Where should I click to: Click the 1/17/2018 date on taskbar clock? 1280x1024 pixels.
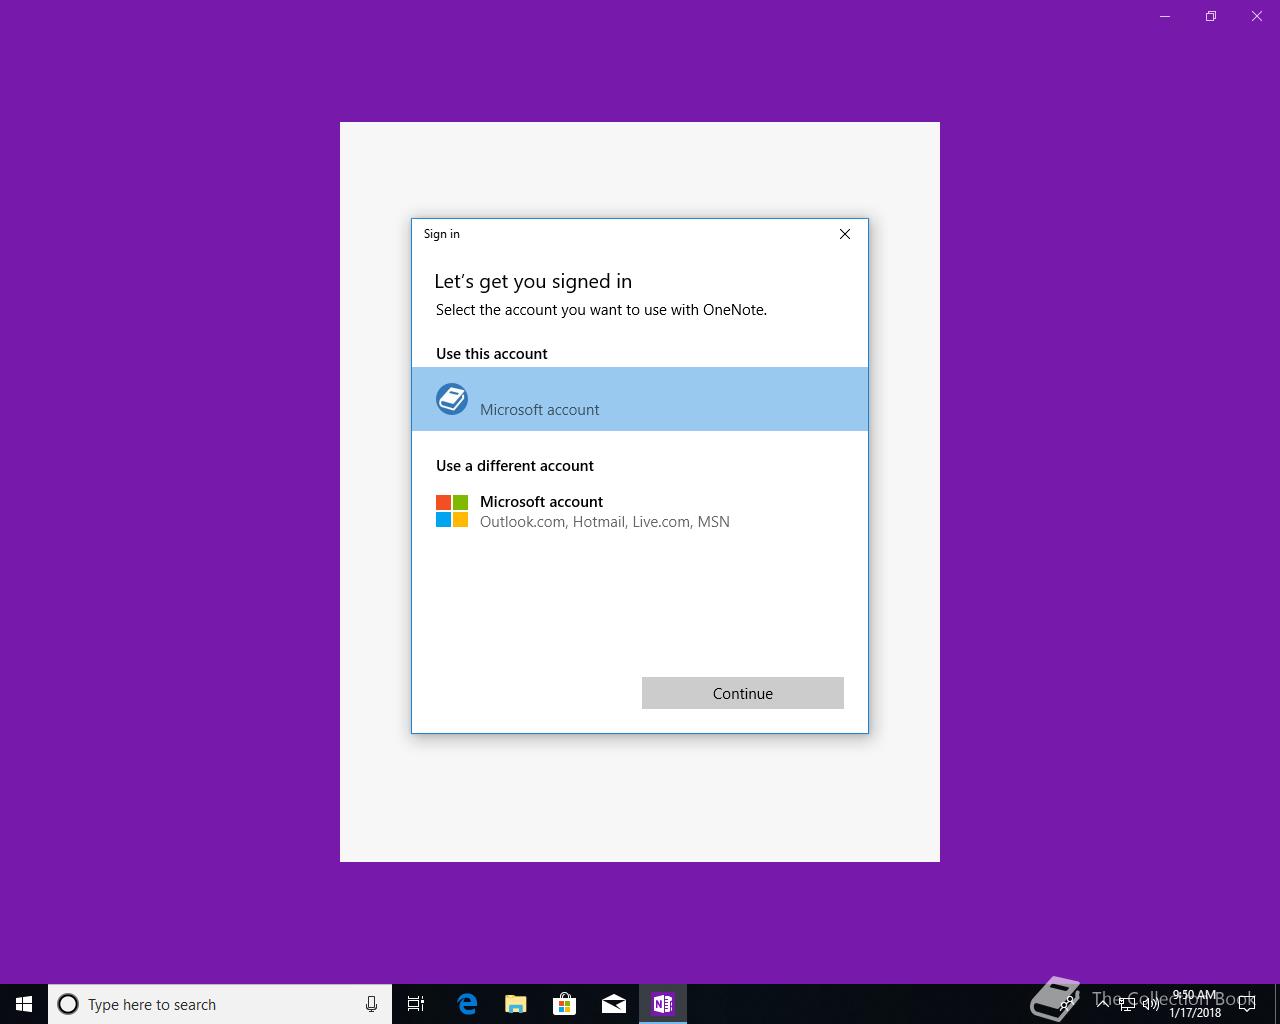[1195, 1013]
